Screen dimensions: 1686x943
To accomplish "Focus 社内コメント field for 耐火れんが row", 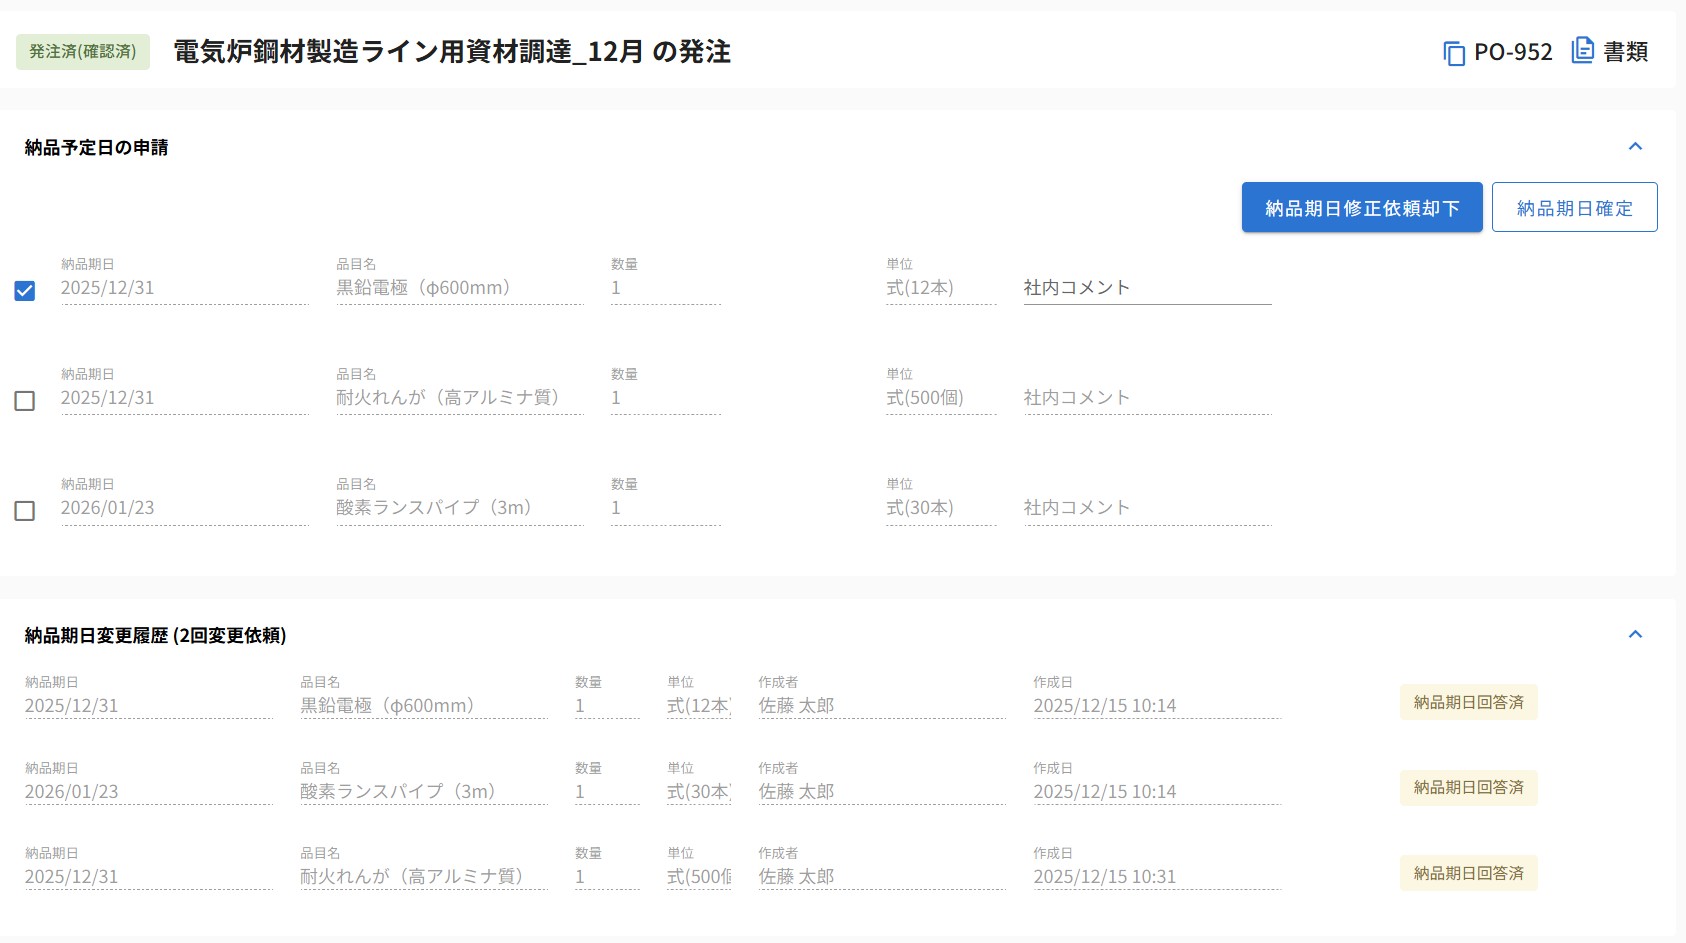I will (x=1146, y=398).
